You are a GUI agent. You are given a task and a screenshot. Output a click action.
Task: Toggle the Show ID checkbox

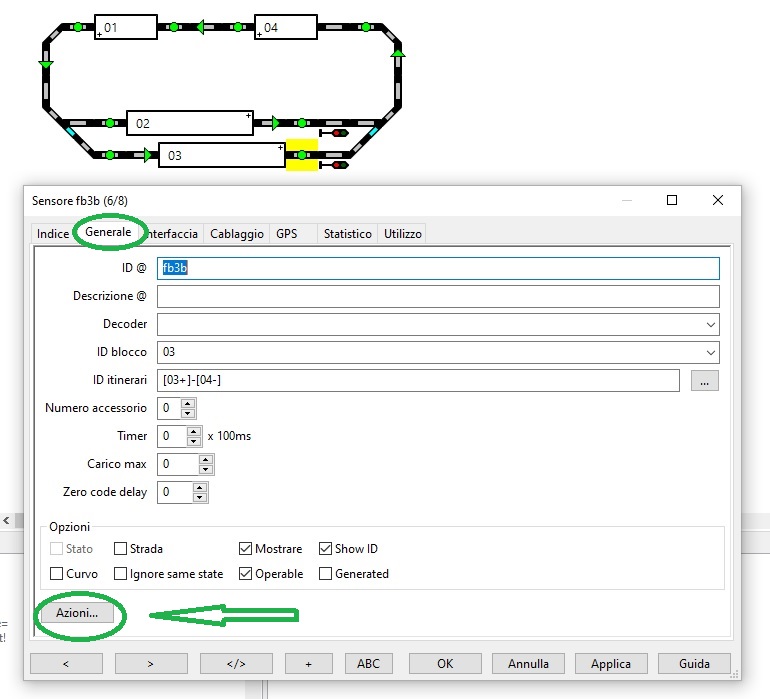[x=326, y=549]
